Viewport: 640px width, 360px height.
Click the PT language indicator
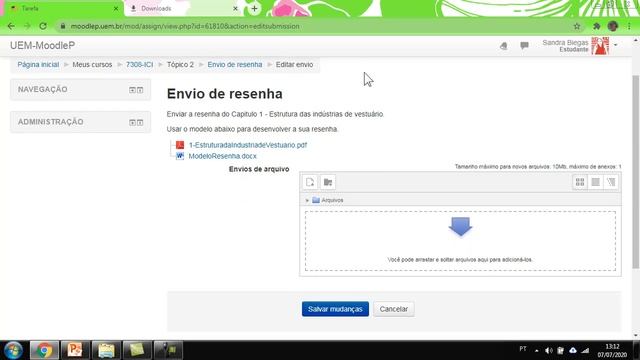pyautogui.click(x=523, y=349)
